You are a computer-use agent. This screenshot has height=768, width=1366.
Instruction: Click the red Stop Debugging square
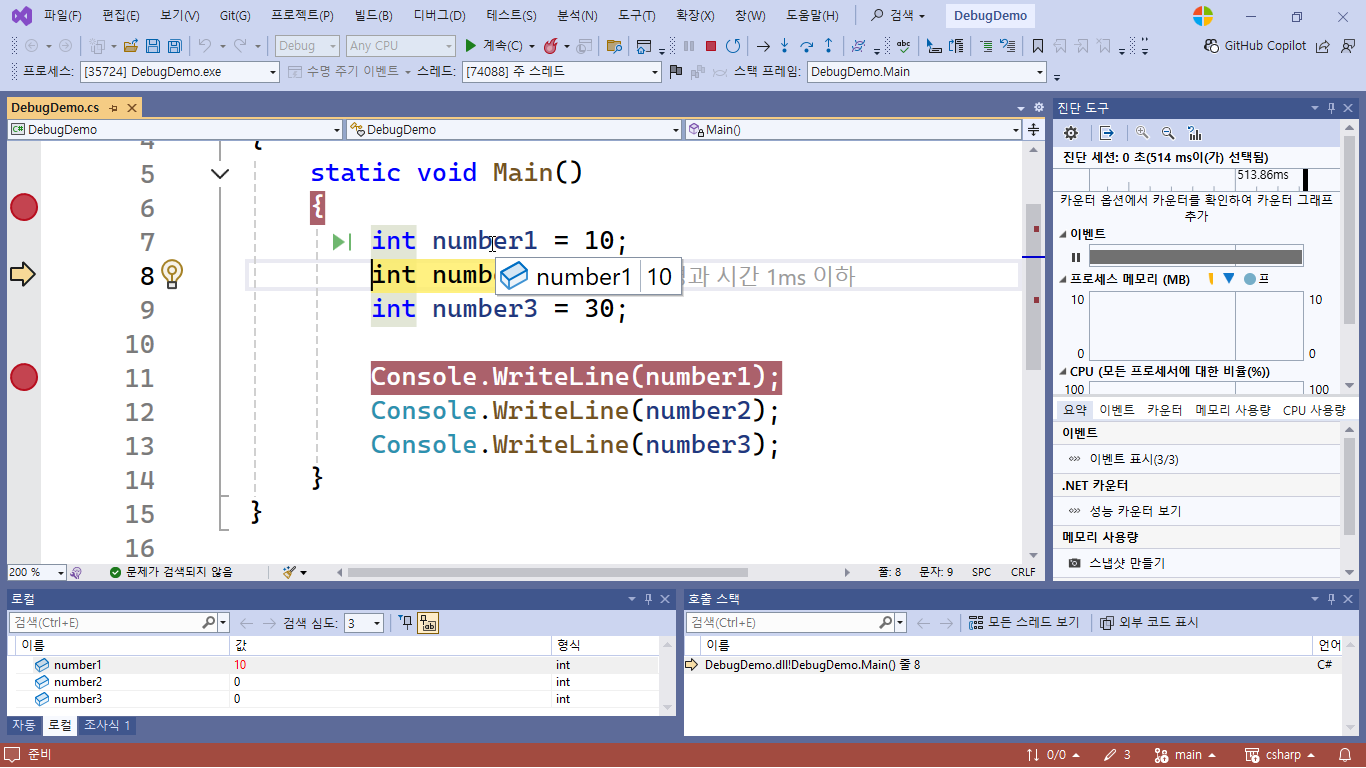[x=710, y=46]
